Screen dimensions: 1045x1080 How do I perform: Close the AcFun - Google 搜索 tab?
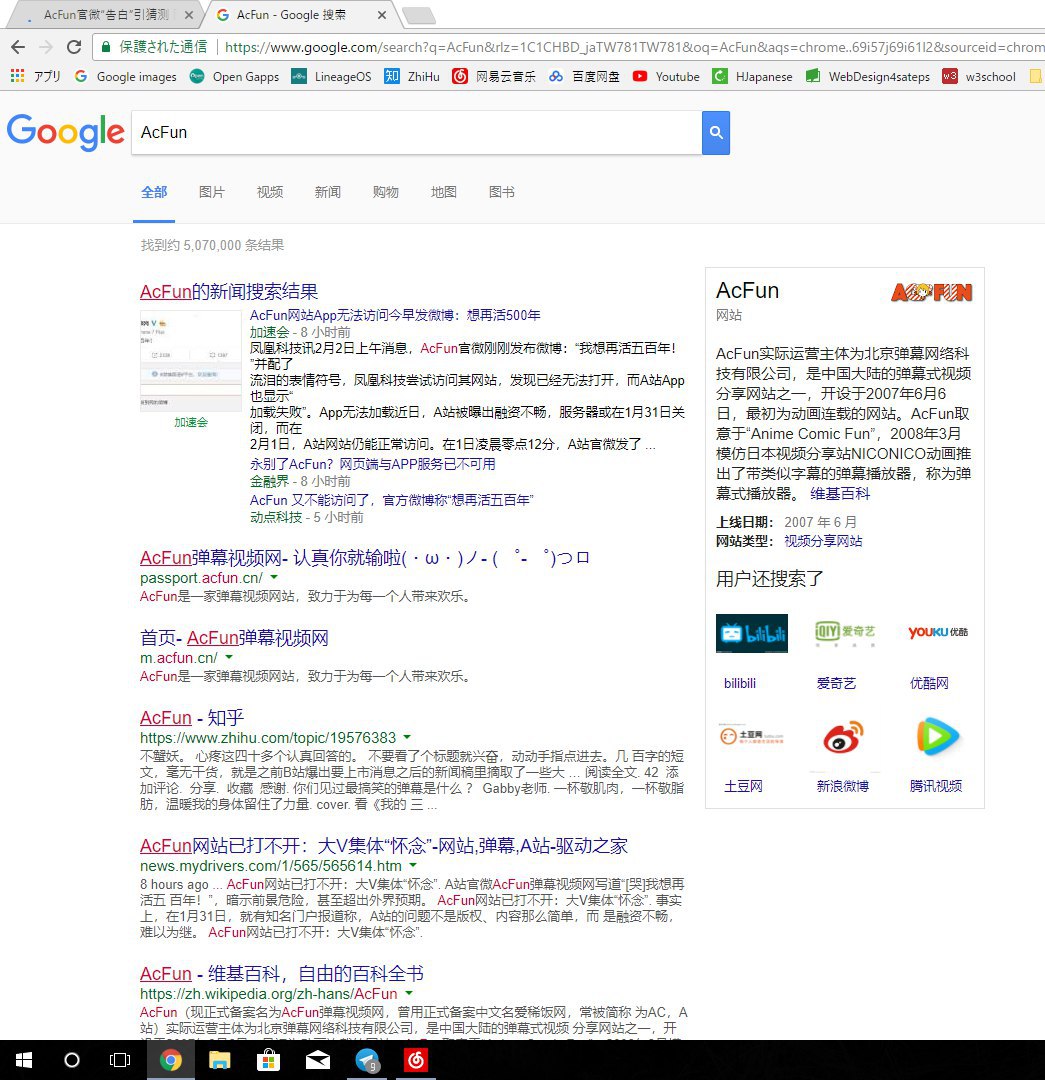coord(382,15)
